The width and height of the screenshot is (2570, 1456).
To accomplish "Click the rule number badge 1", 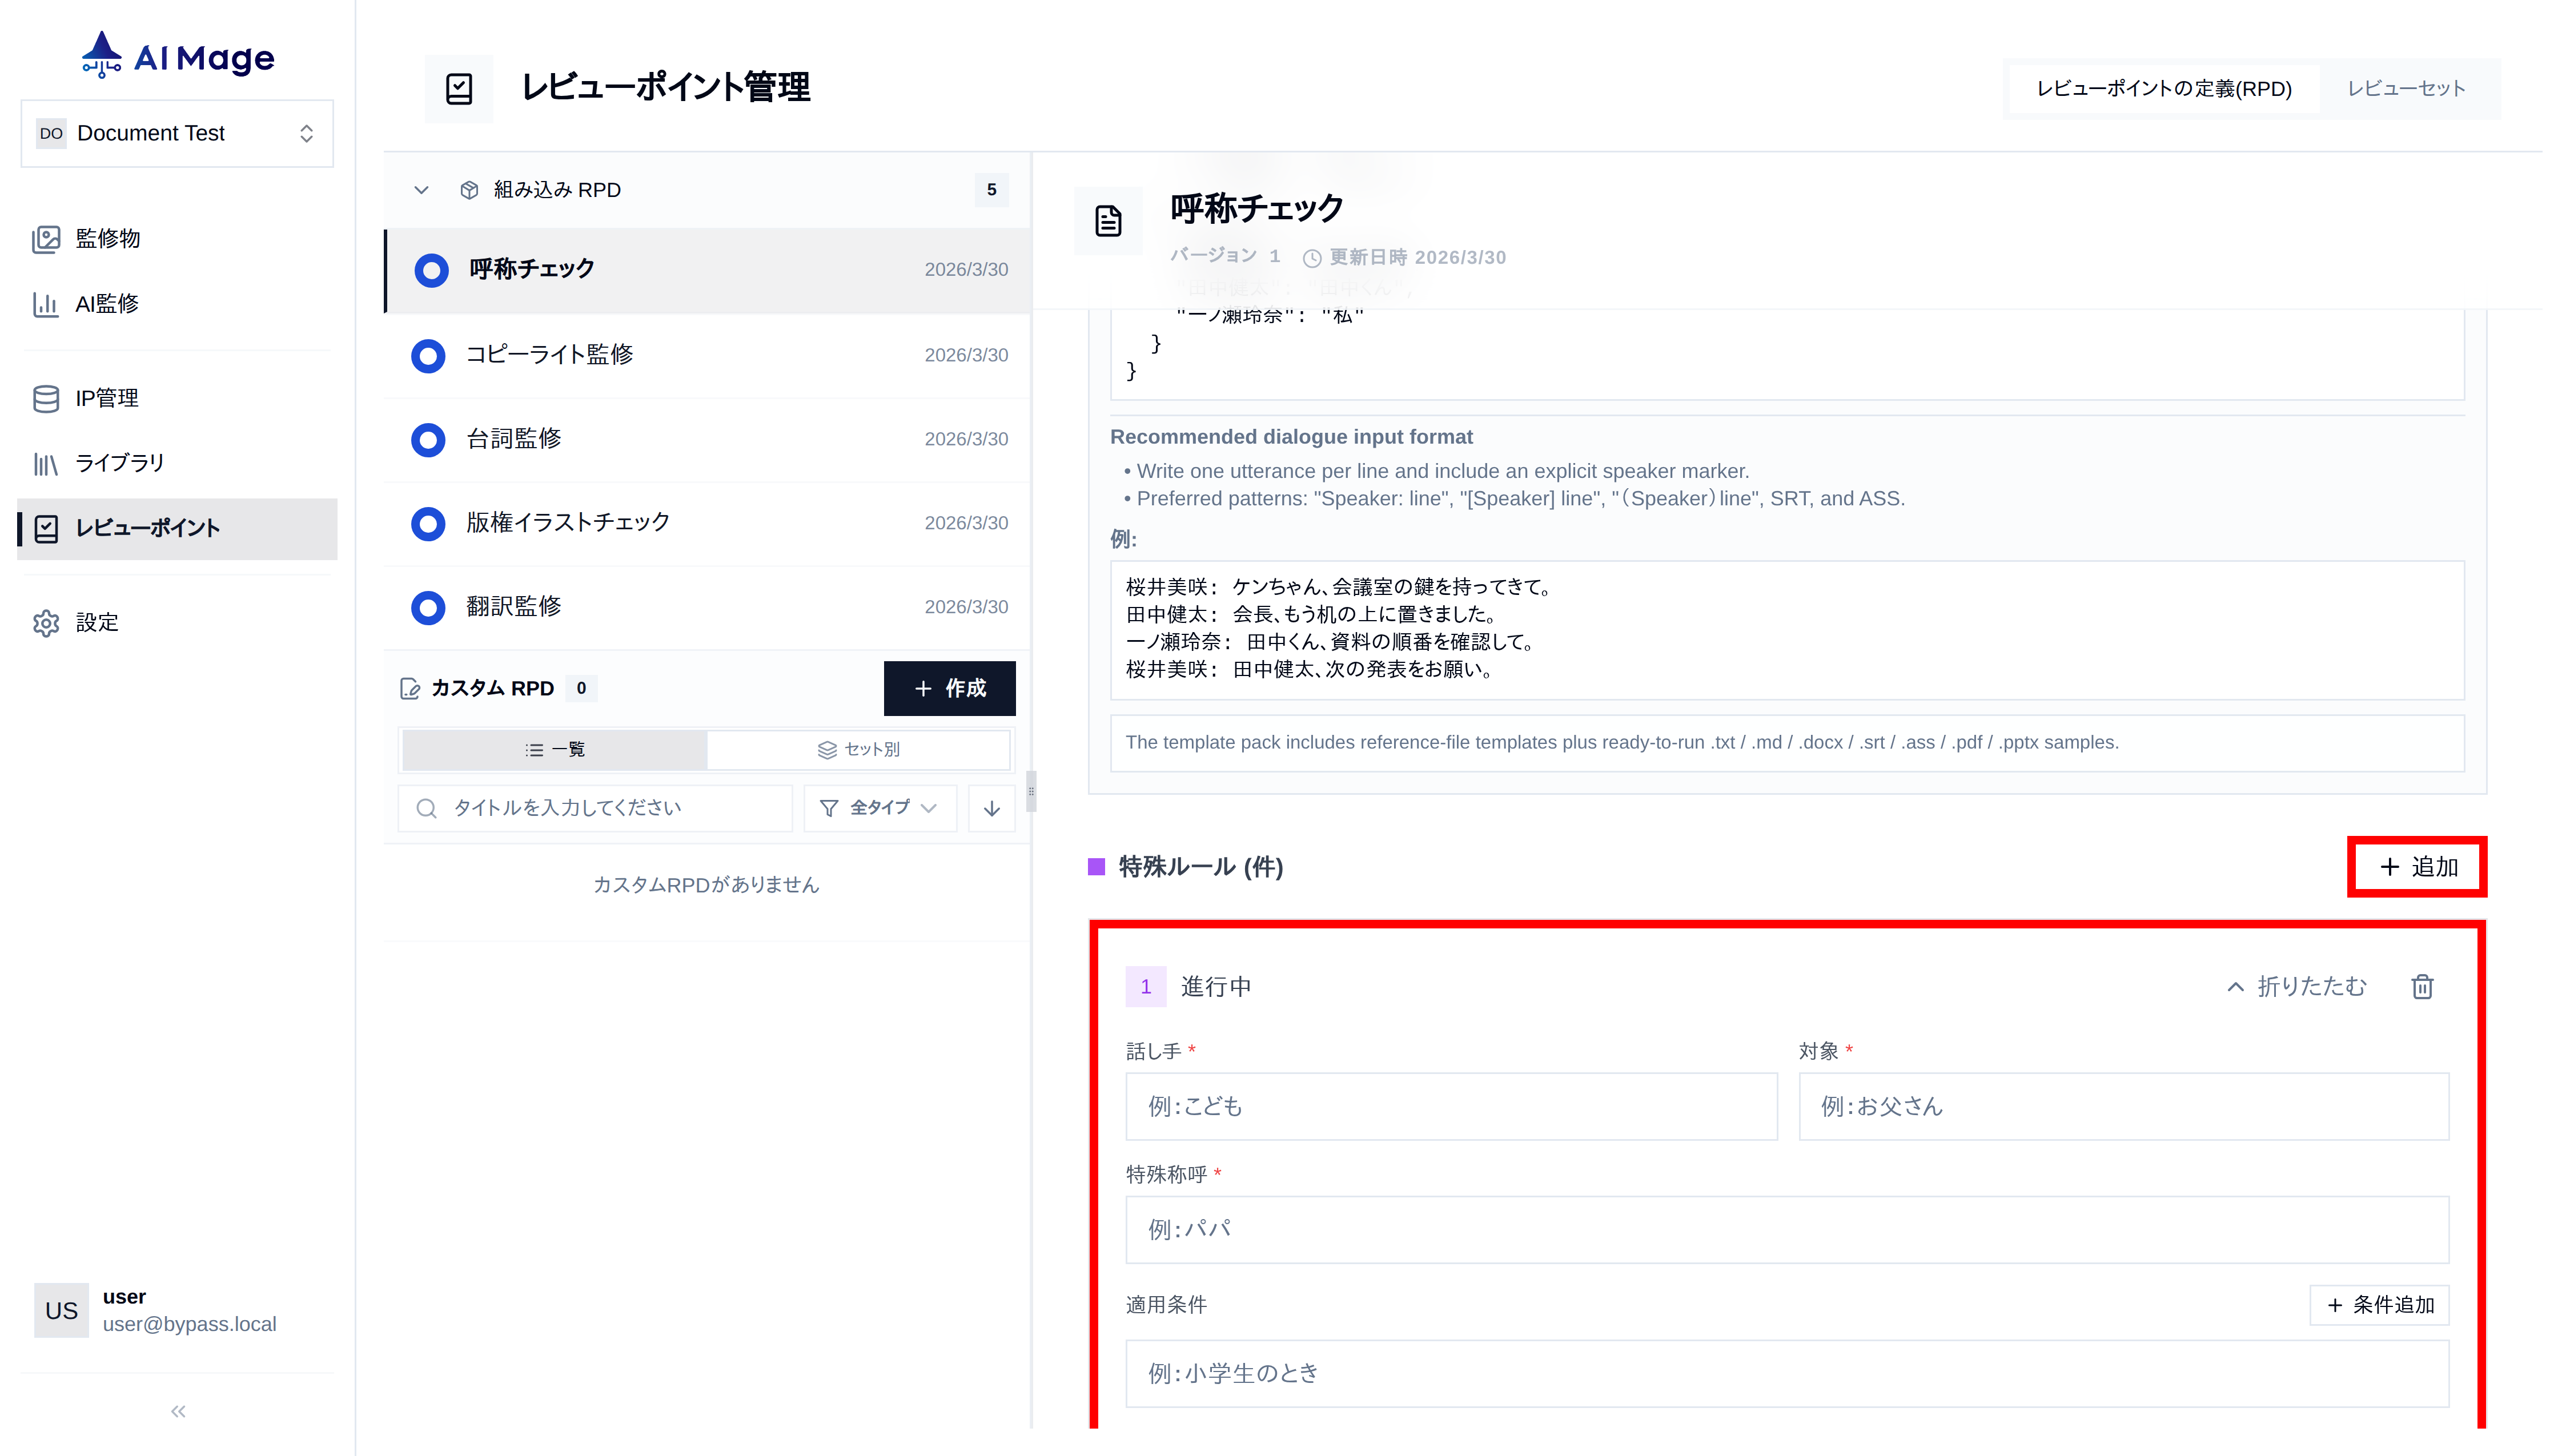I will tap(1145, 987).
